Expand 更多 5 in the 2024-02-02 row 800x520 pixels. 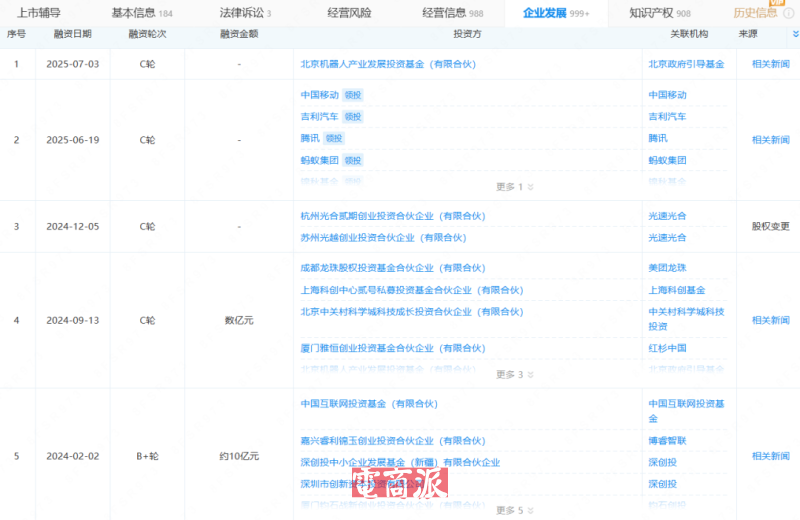pyautogui.click(x=515, y=510)
